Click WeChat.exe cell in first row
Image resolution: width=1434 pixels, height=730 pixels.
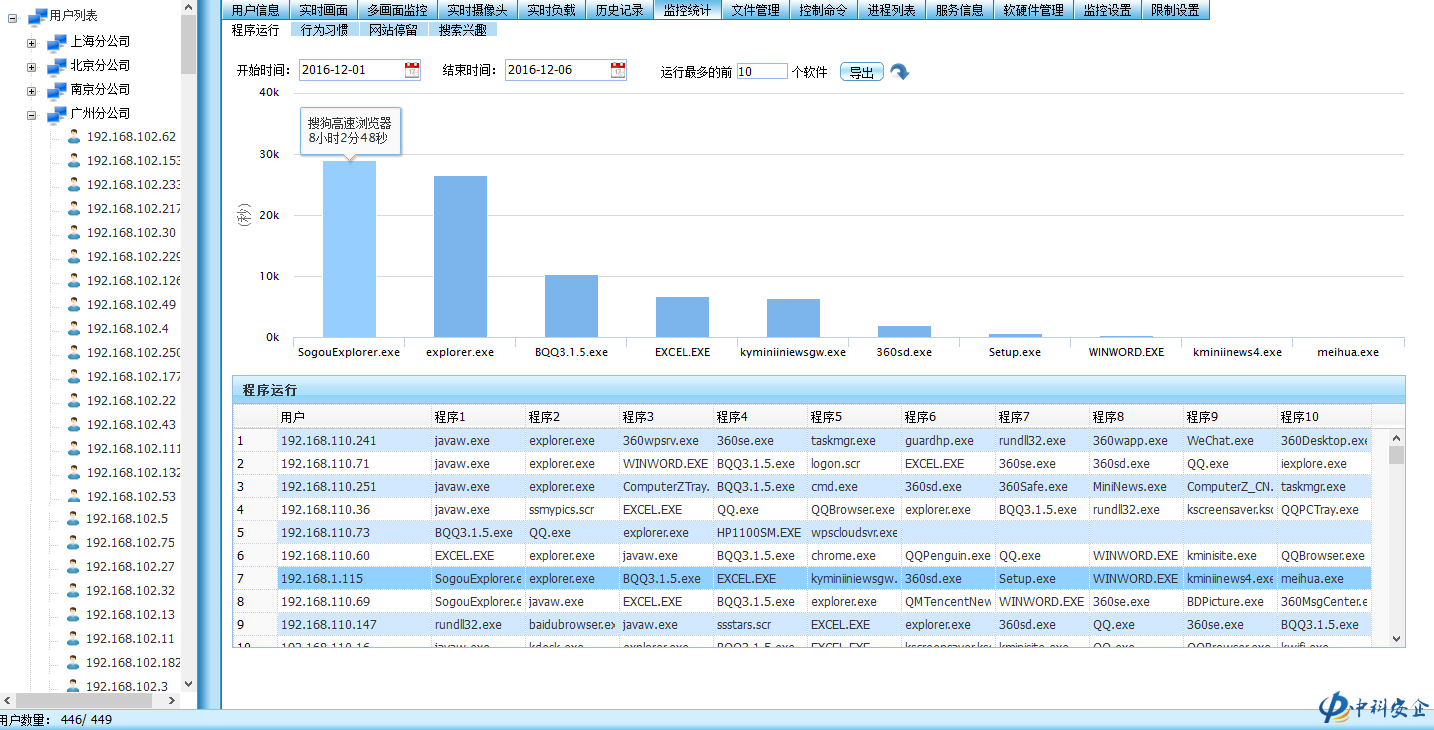[x=1230, y=440]
